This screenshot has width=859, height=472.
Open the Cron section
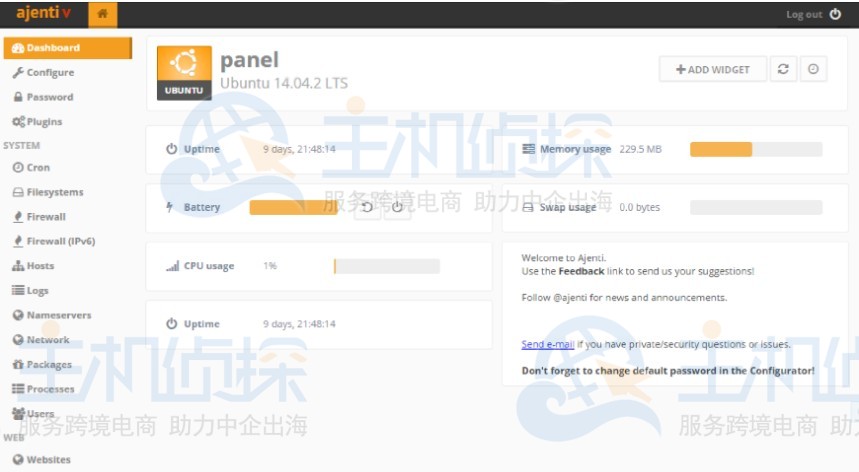(x=38, y=167)
